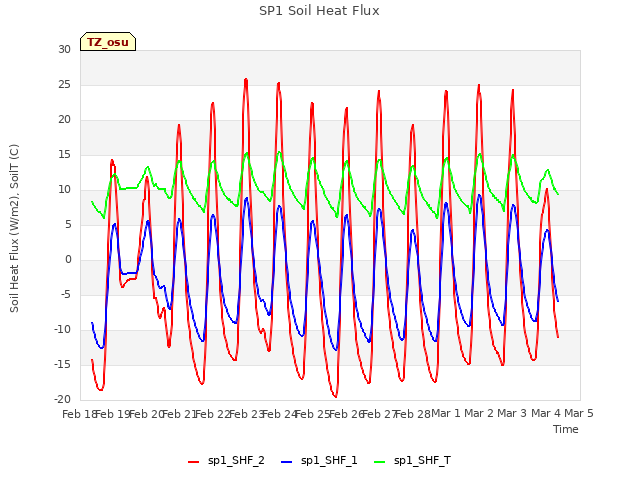640x480 pixels.
Task: Click the 25 y-axis tick label
Action: click(64, 85)
